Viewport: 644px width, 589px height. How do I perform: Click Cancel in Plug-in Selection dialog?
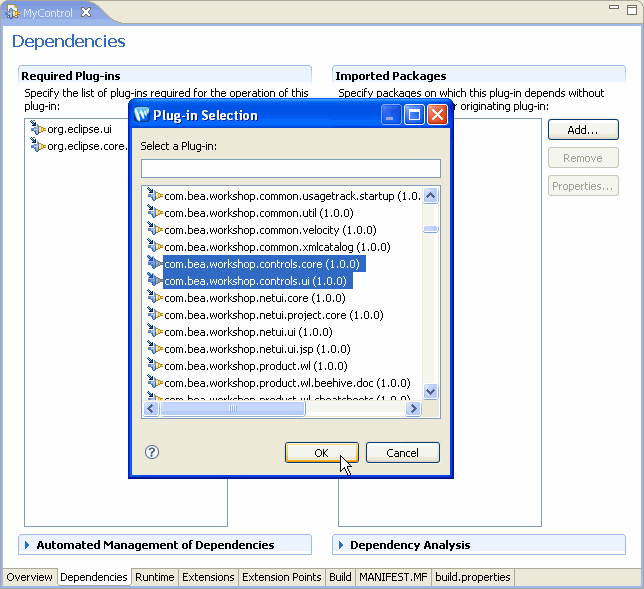pyautogui.click(x=402, y=453)
